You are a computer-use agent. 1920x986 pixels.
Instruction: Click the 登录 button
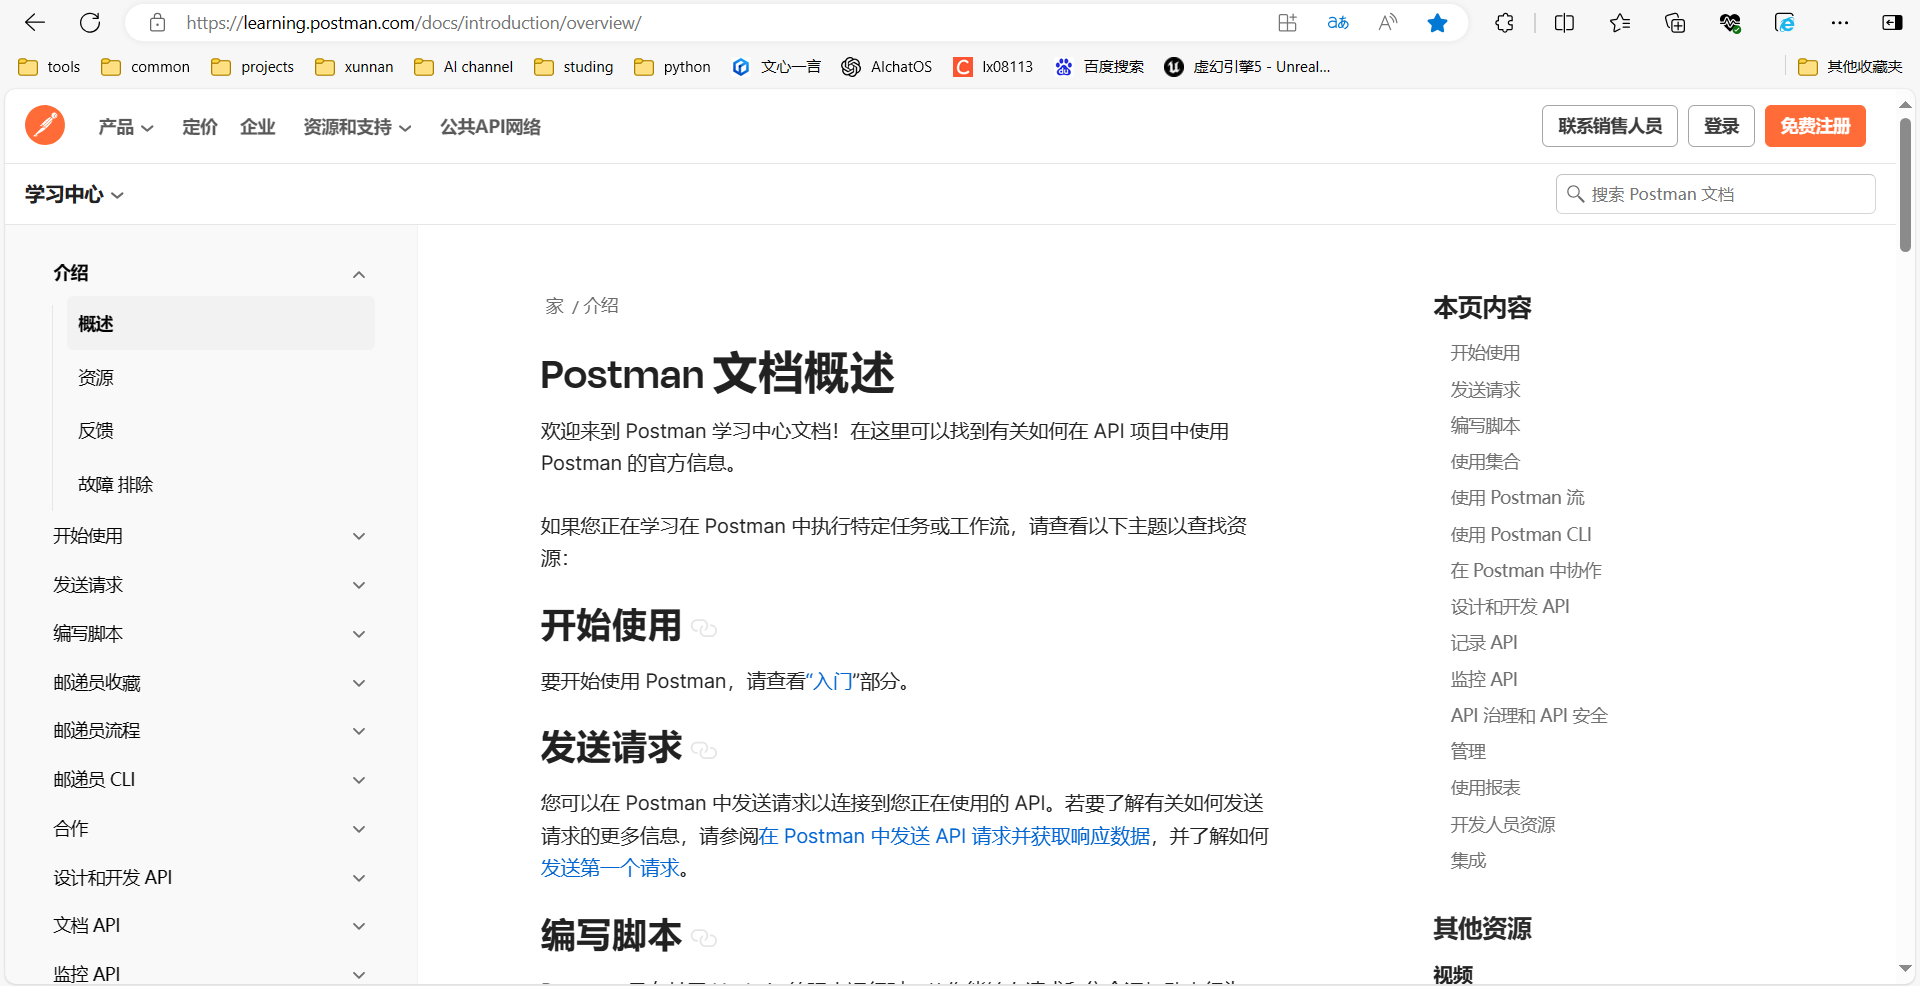(x=1721, y=126)
